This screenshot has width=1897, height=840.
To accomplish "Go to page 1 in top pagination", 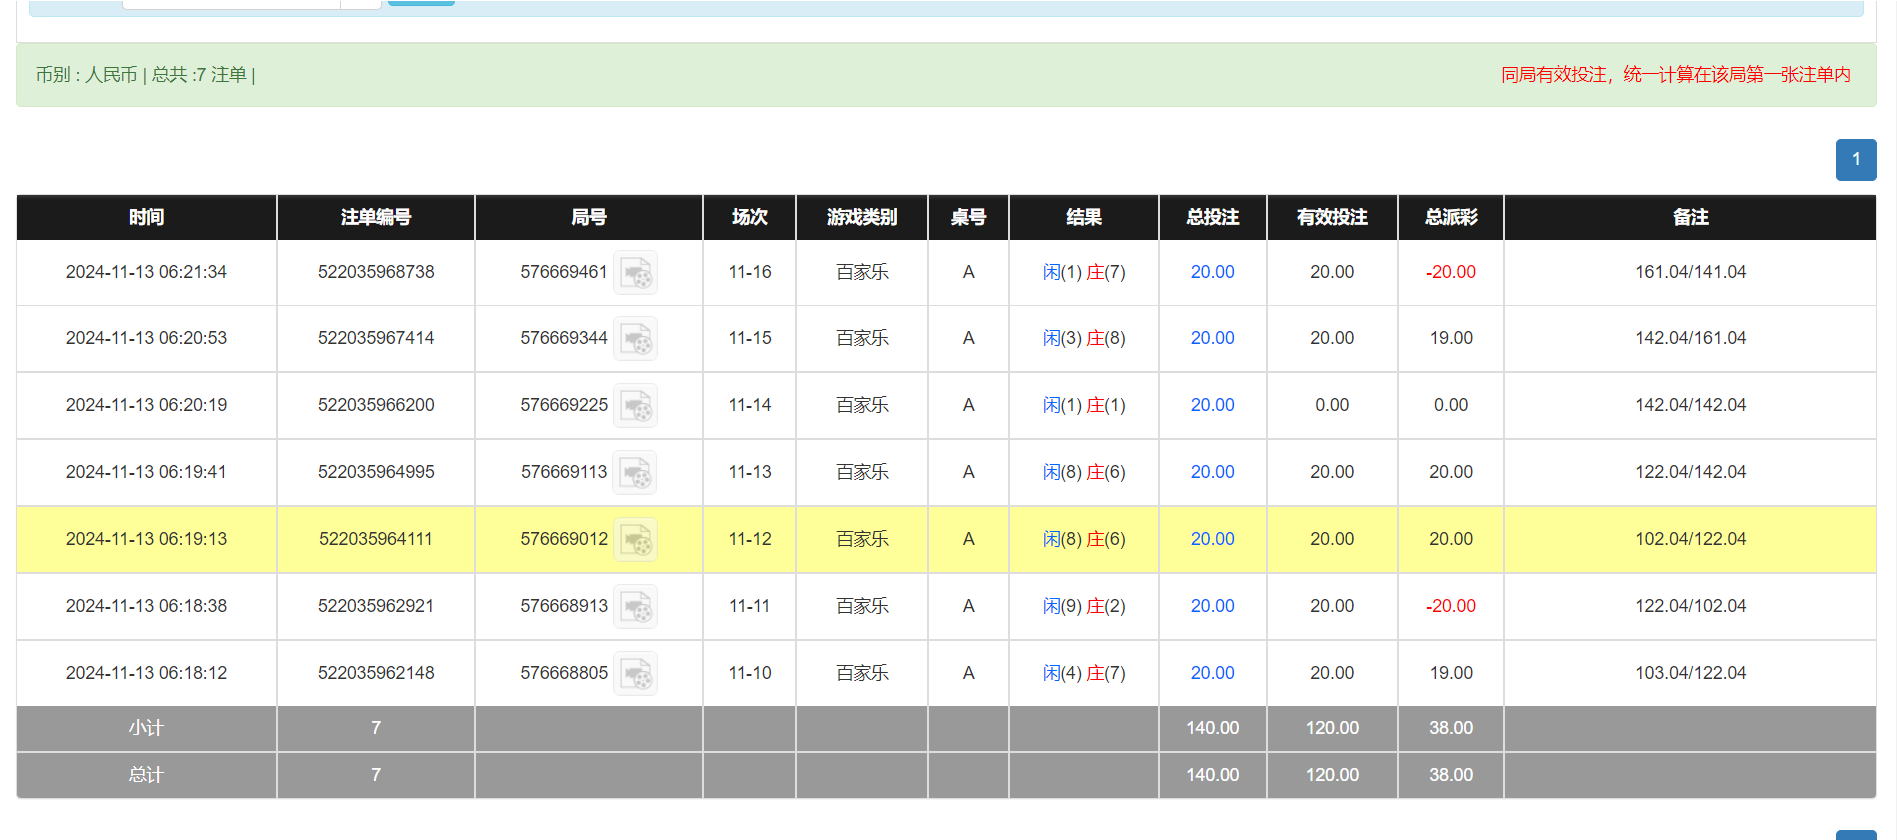I will [x=1855, y=160].
